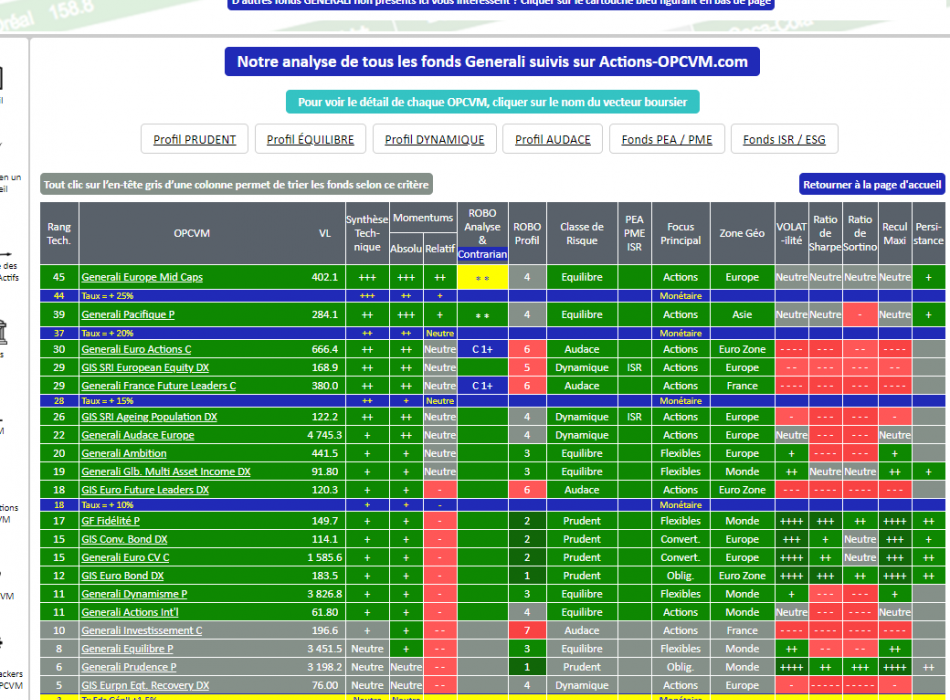Screen dimensions: 950x700
Task: Select VL value 402.1
Action: click(325, 277)
